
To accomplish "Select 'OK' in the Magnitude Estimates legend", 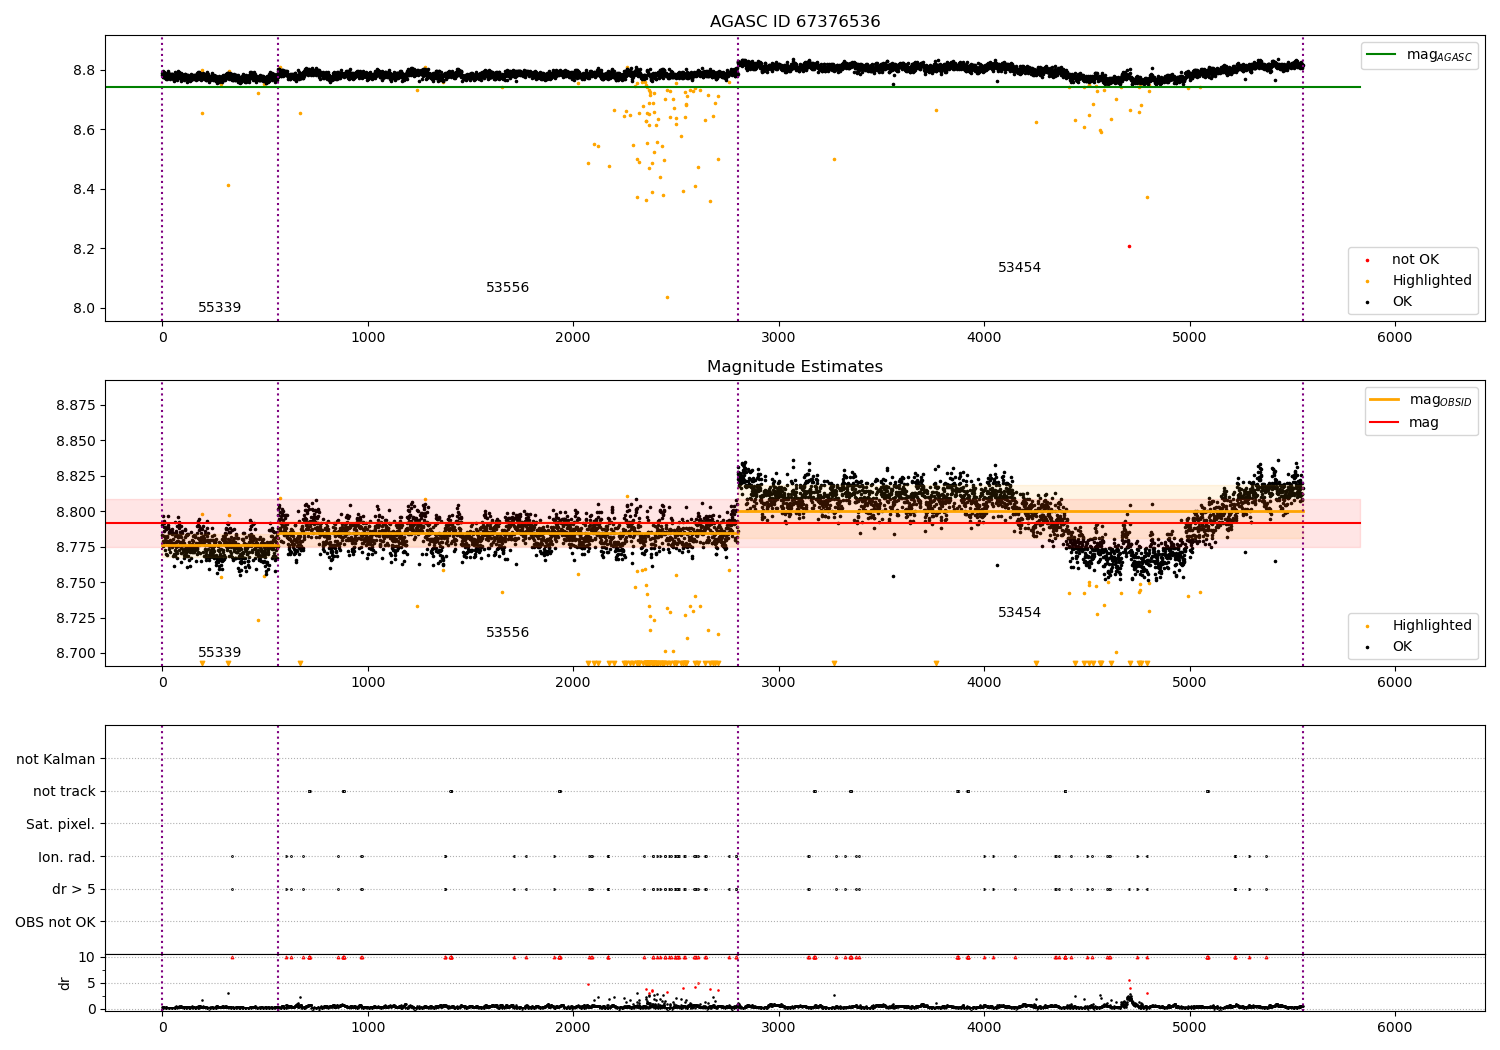I will 1402,647.
